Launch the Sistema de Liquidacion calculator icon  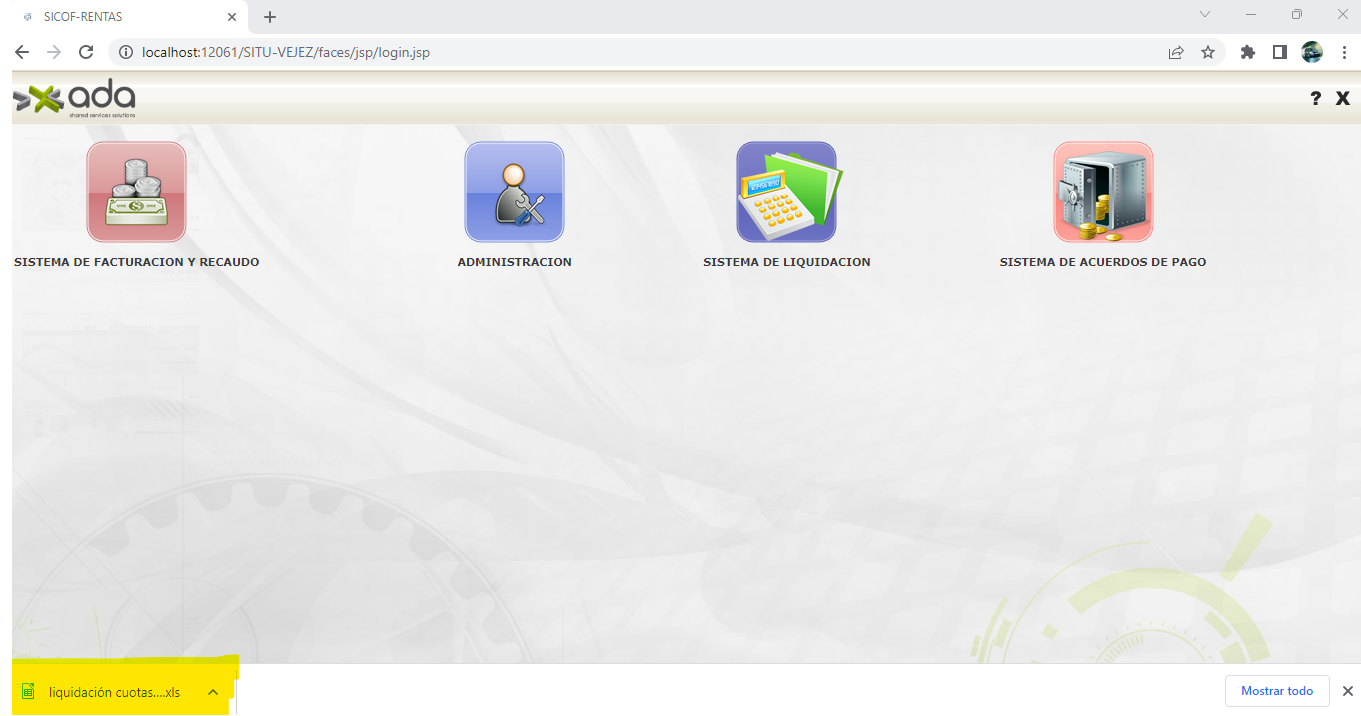(x=786, y=192)
